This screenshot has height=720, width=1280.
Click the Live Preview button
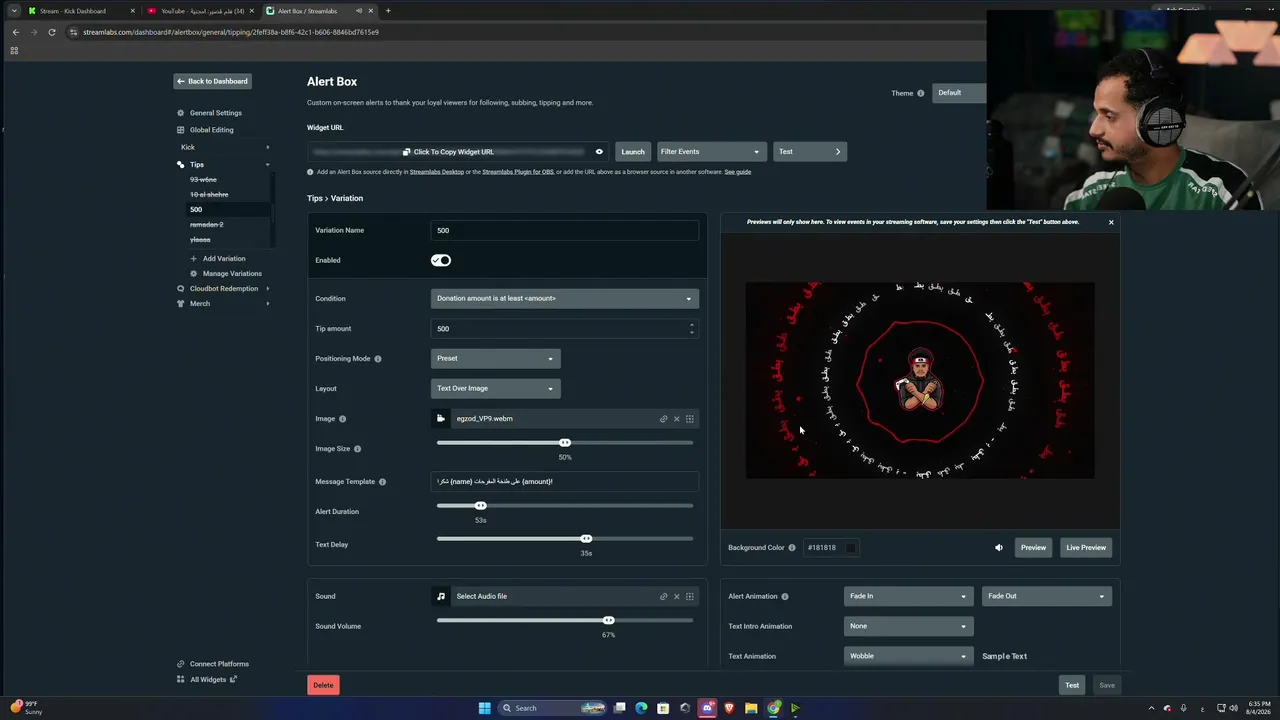(x=1086, y=548)
